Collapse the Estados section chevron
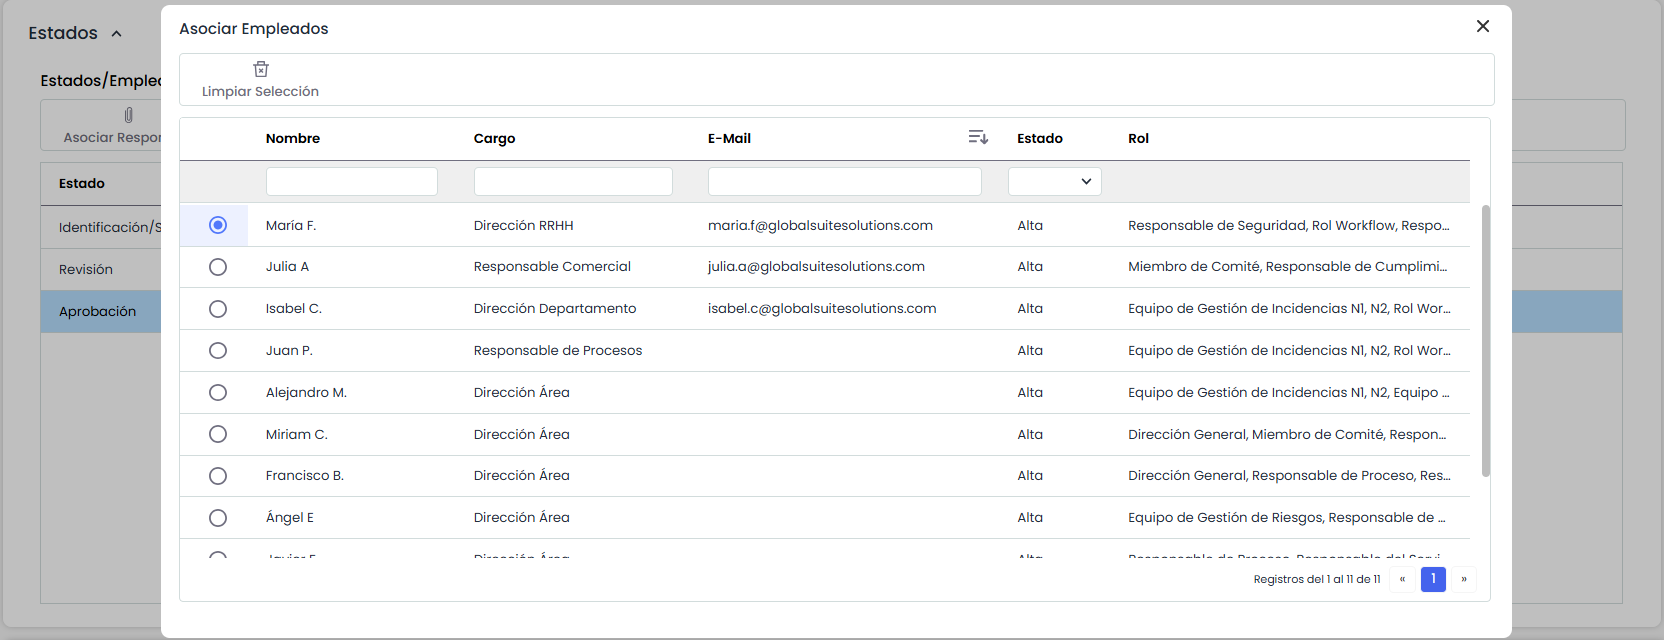 coord(116,34)
